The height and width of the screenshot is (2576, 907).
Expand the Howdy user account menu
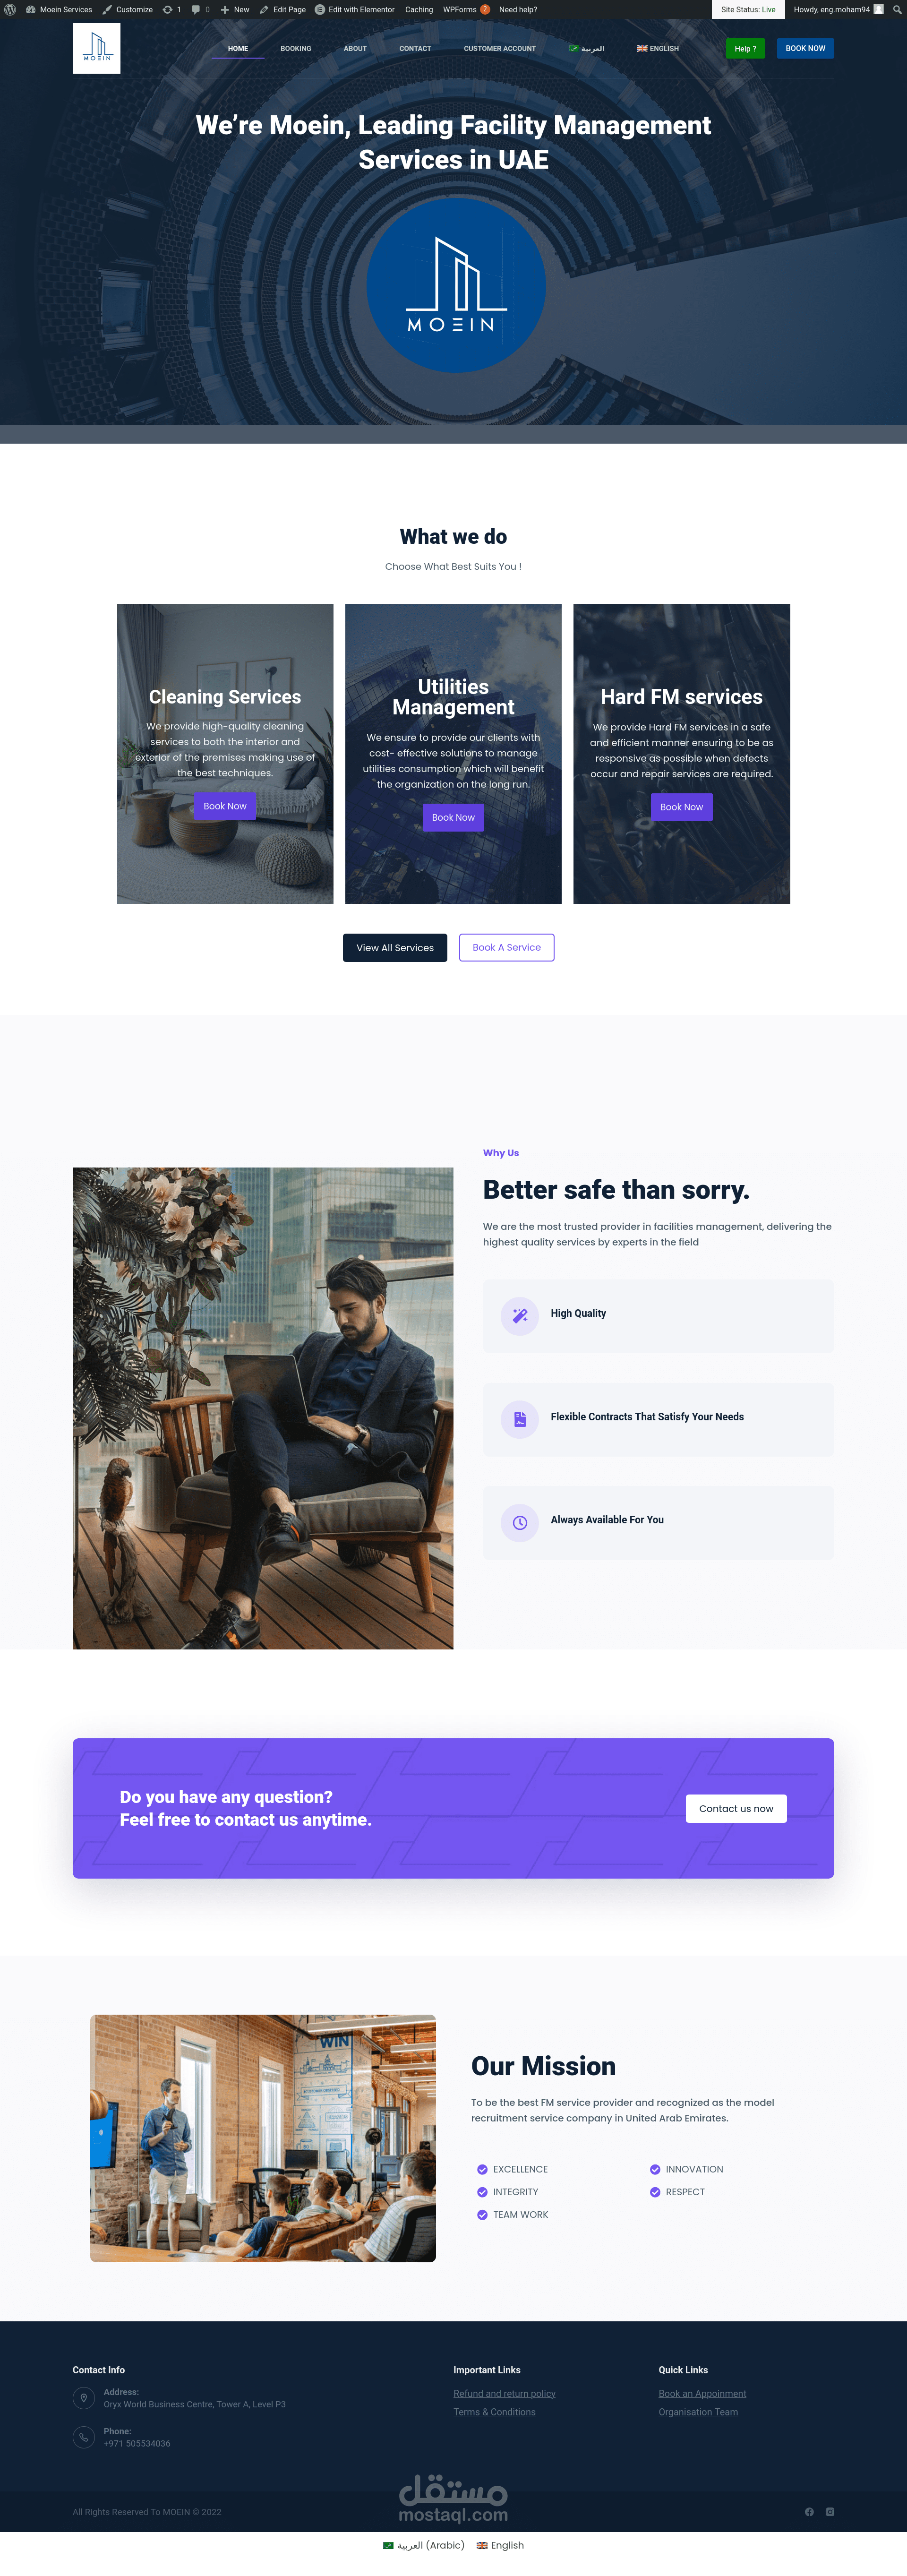838,9
